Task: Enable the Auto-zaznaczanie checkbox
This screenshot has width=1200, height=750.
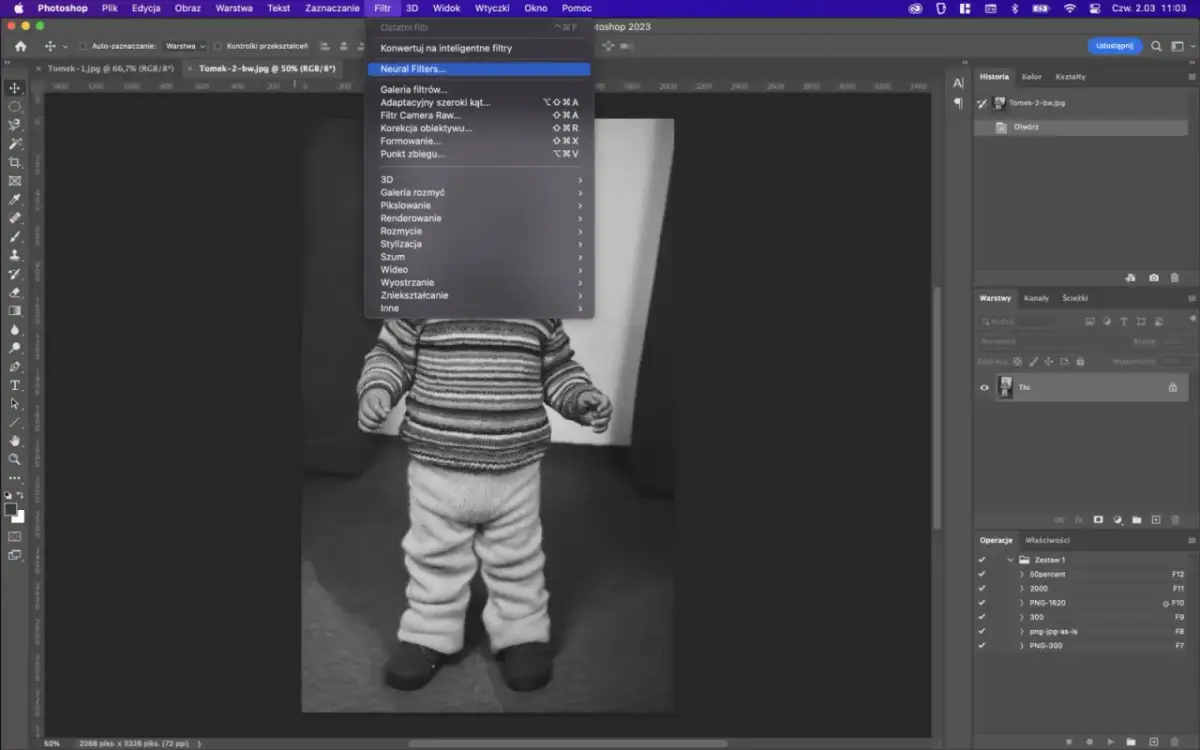Action: point(83,46)
